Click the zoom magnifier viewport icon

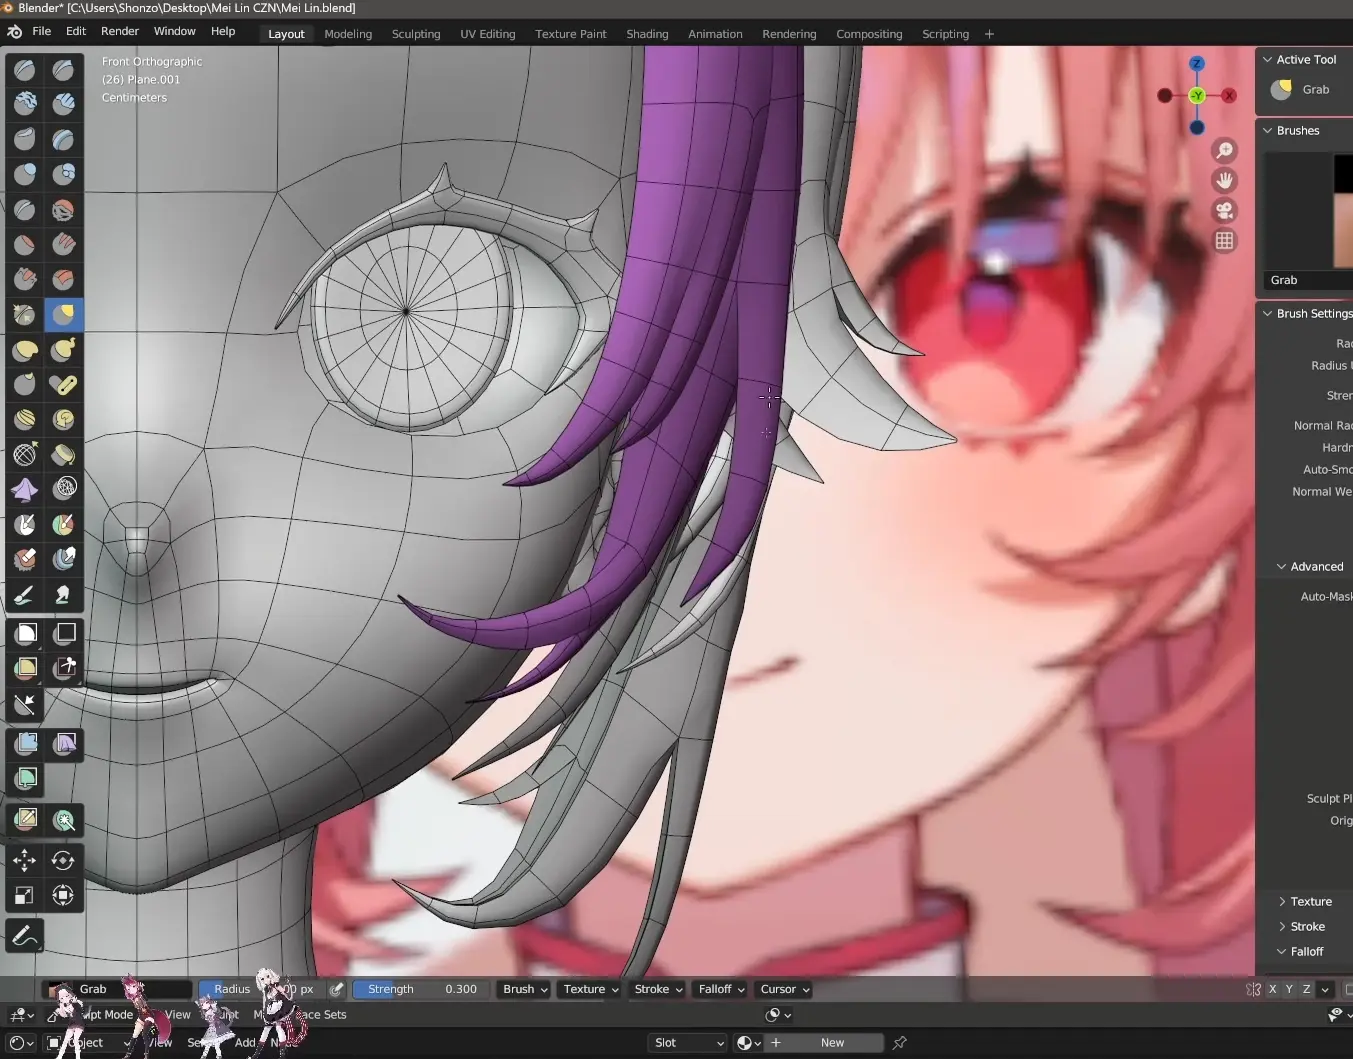click(1224, 151)
